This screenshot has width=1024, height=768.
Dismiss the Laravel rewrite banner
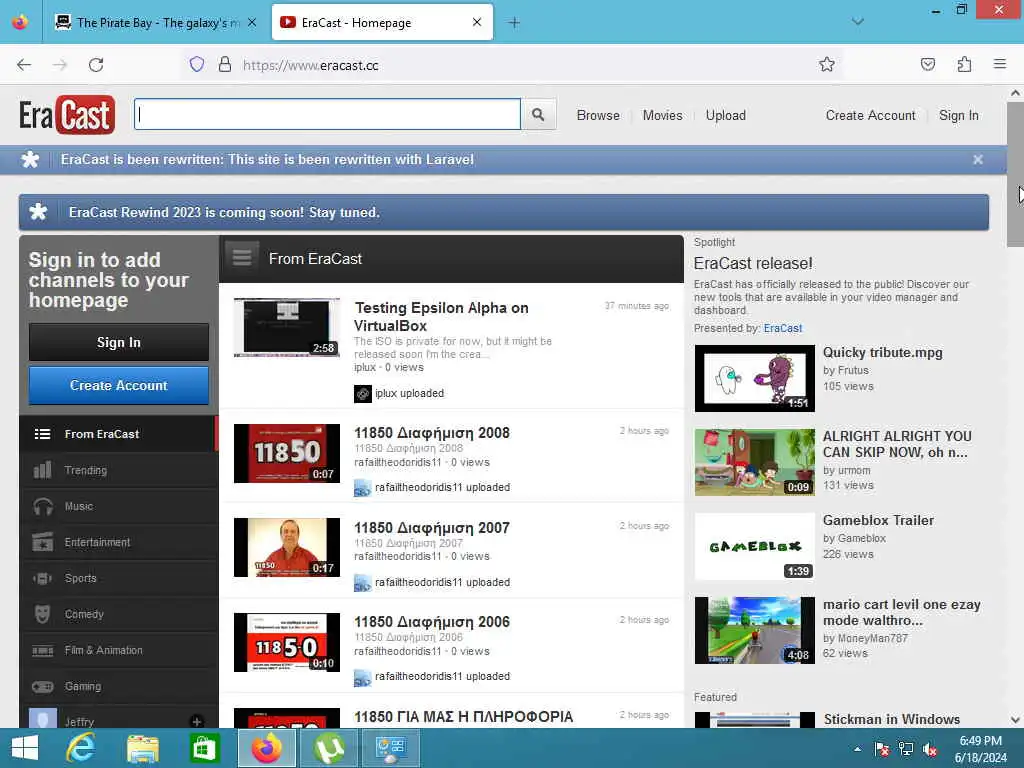click(x=978, y=160)
